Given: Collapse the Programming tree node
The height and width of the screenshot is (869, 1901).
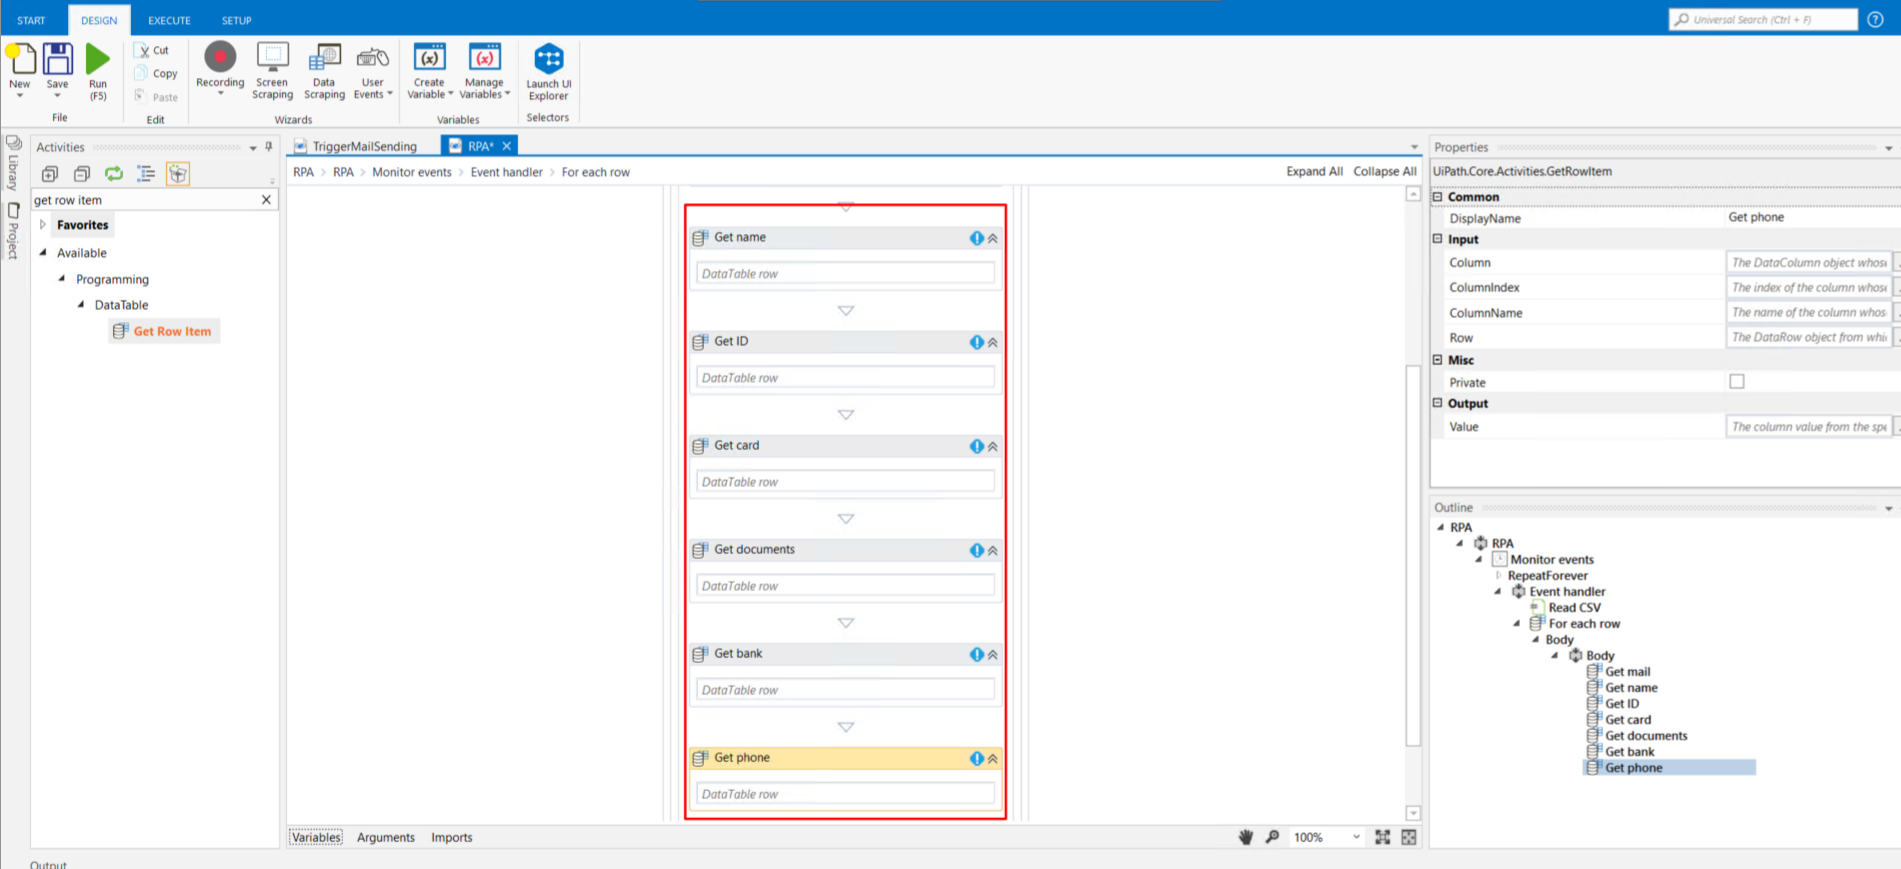Looking at the screenshot, I should 62,279.
